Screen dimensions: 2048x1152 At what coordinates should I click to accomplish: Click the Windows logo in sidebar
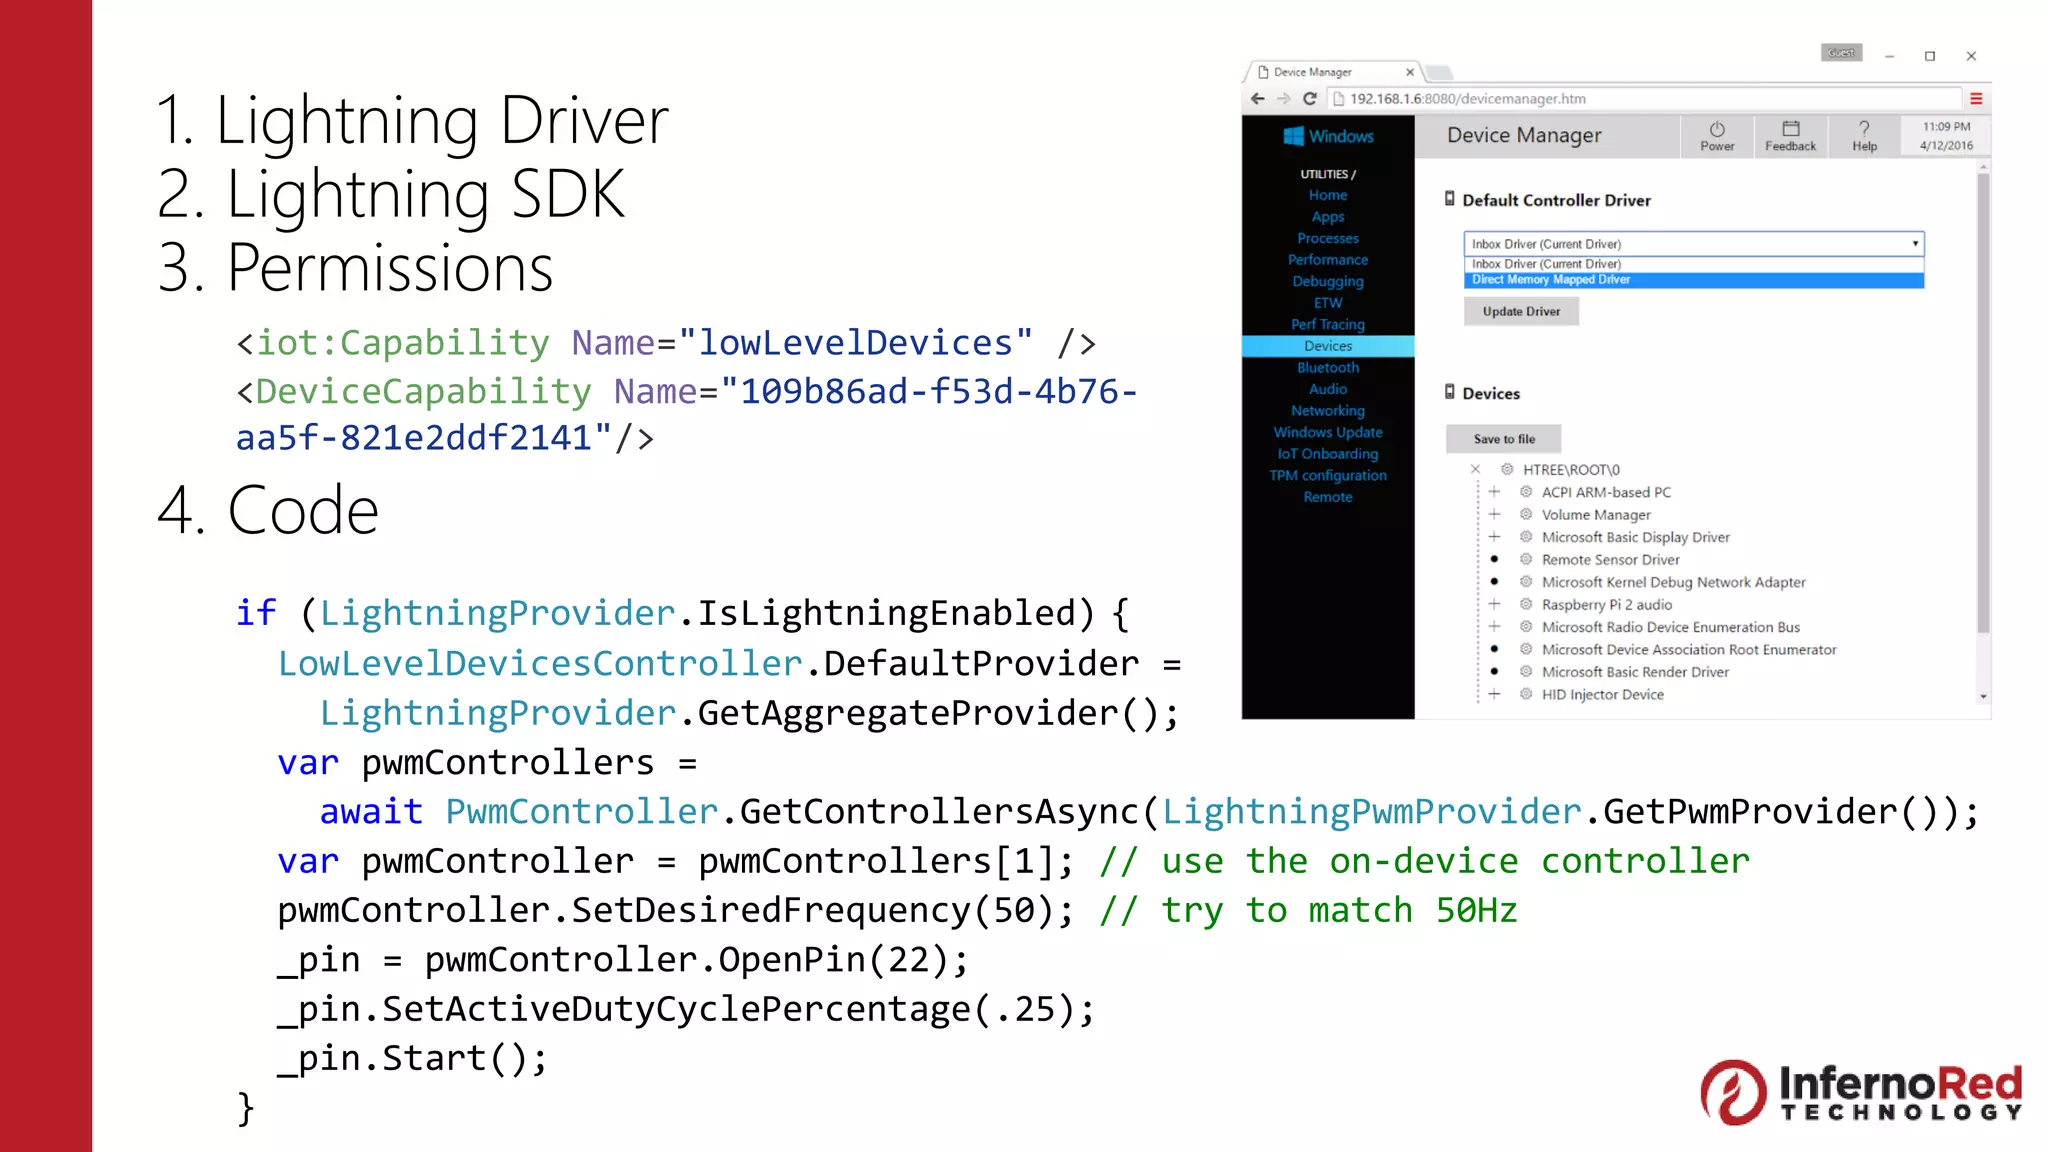1294,137
